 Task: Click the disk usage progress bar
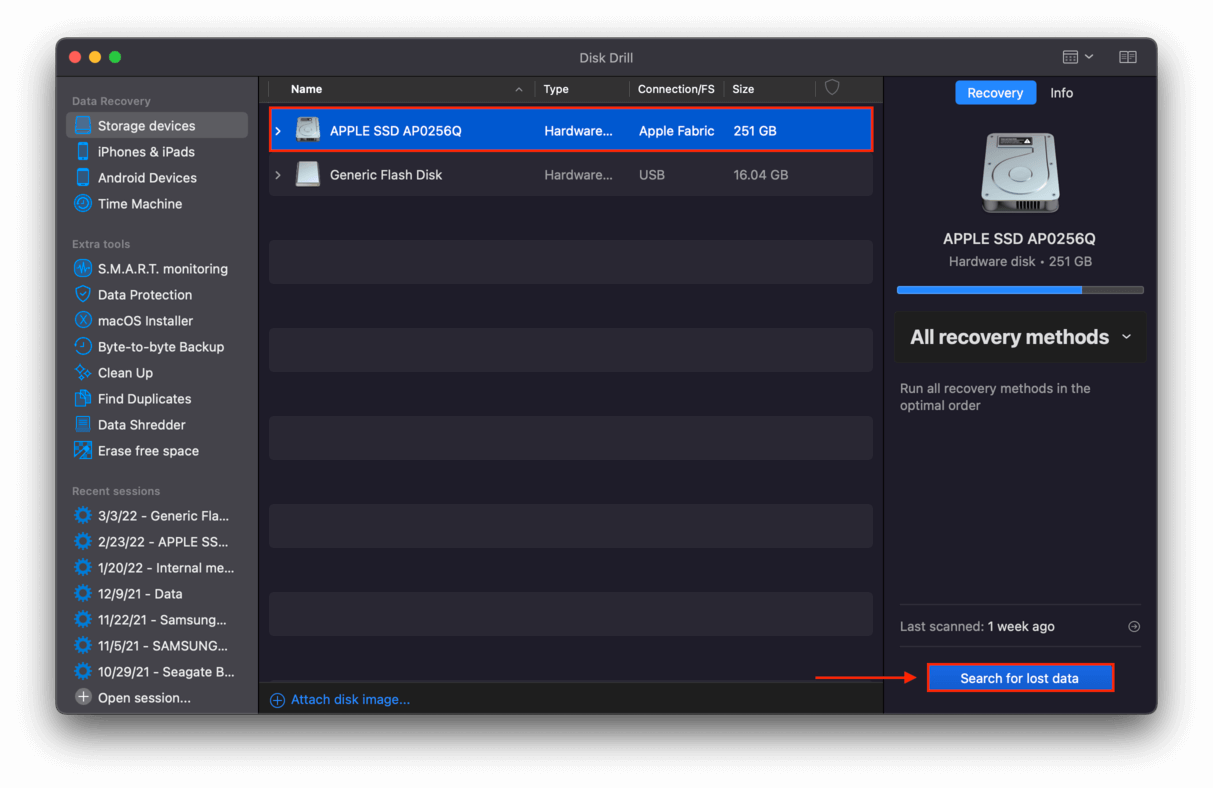1020,290
